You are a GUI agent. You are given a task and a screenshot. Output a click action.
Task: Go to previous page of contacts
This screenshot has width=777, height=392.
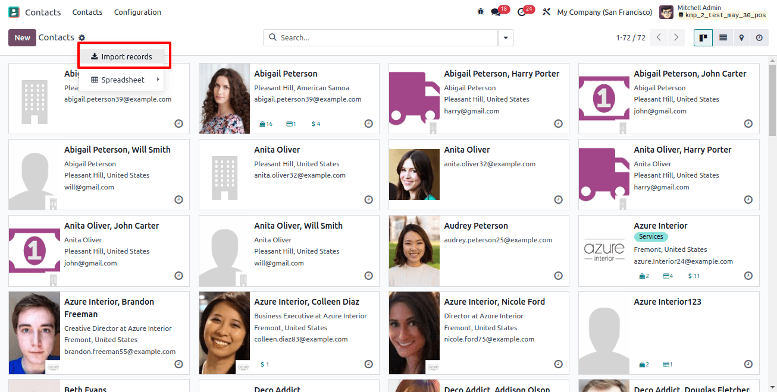[659, 38]
